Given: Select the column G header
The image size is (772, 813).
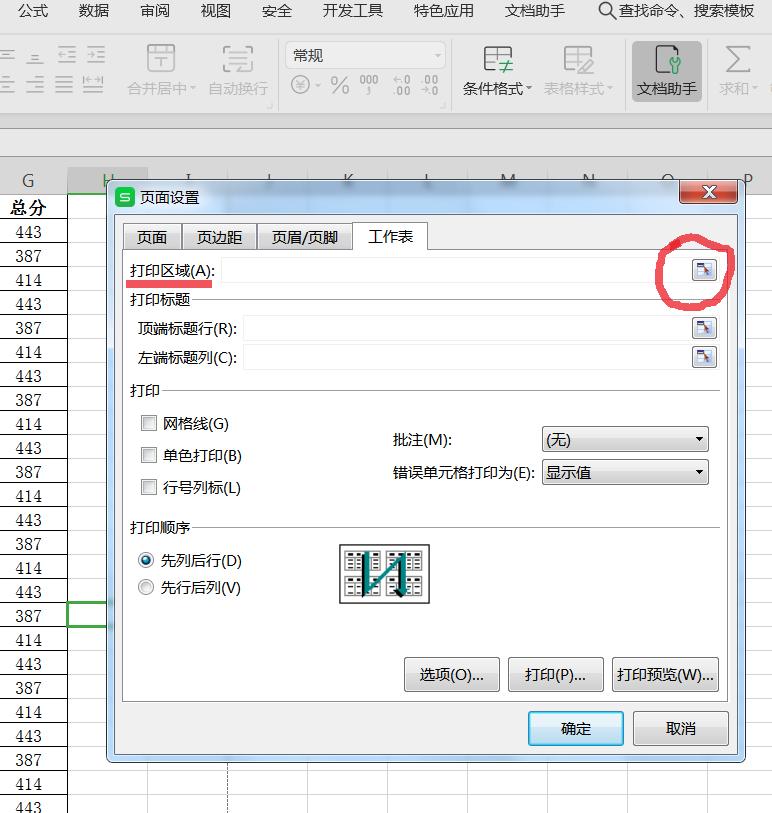Looking at the screenshot, I should click(x=29, y=180).
